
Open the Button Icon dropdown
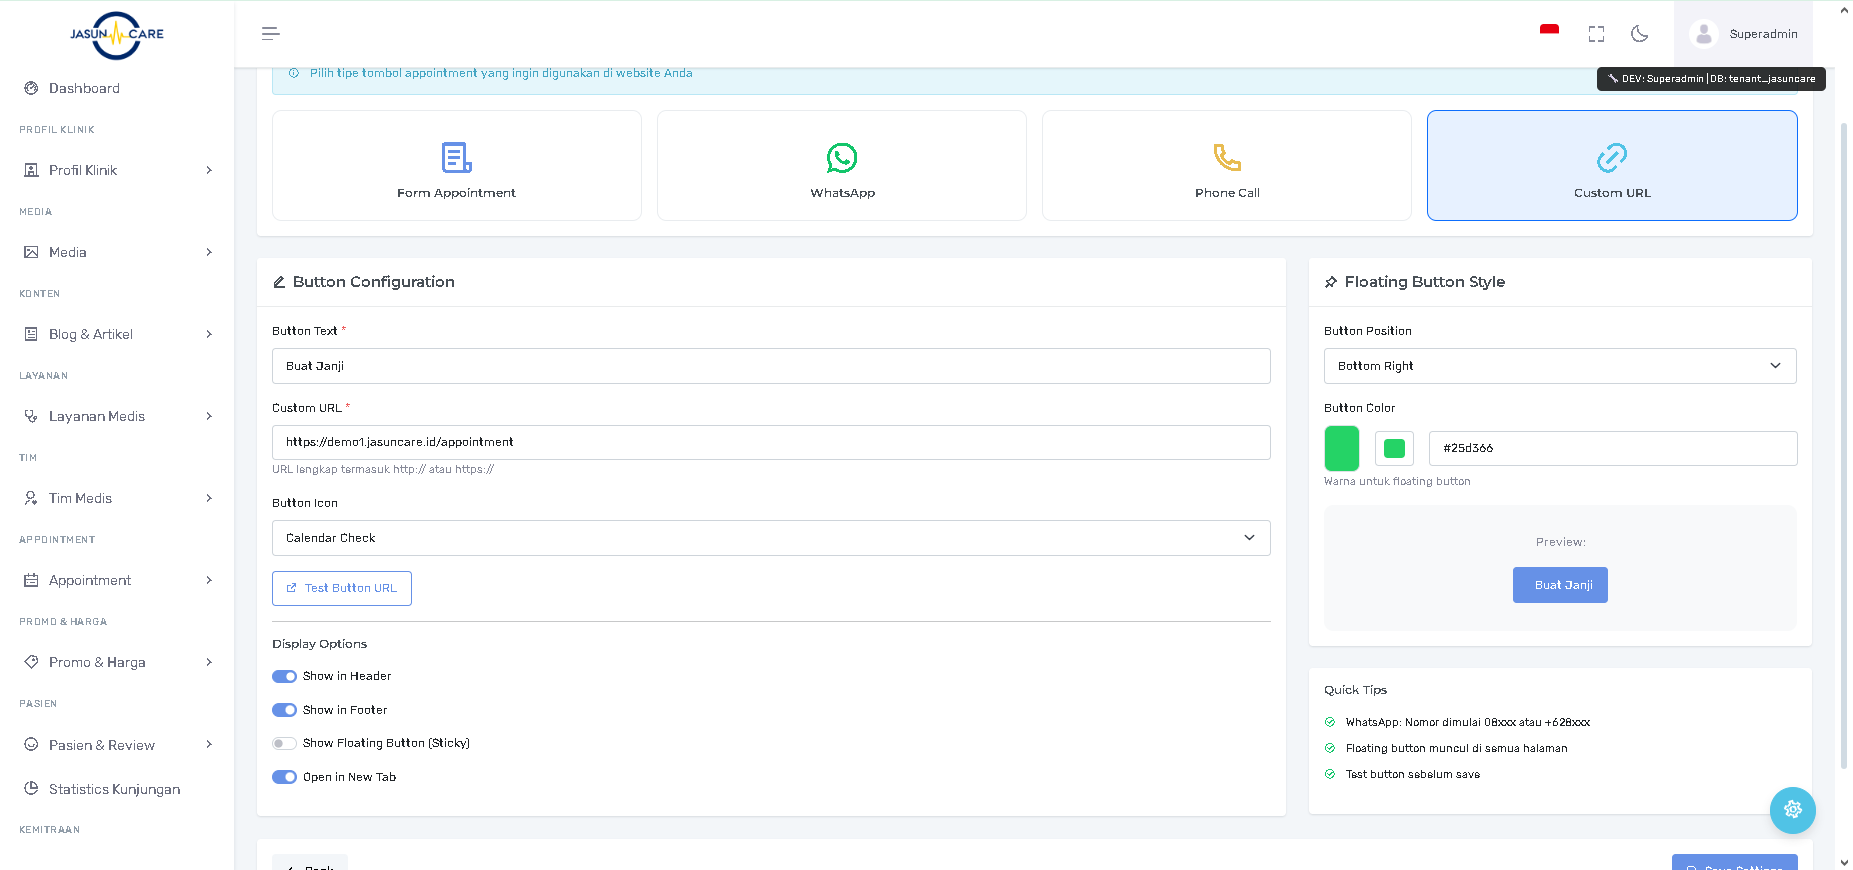click(x=770, y=538)
